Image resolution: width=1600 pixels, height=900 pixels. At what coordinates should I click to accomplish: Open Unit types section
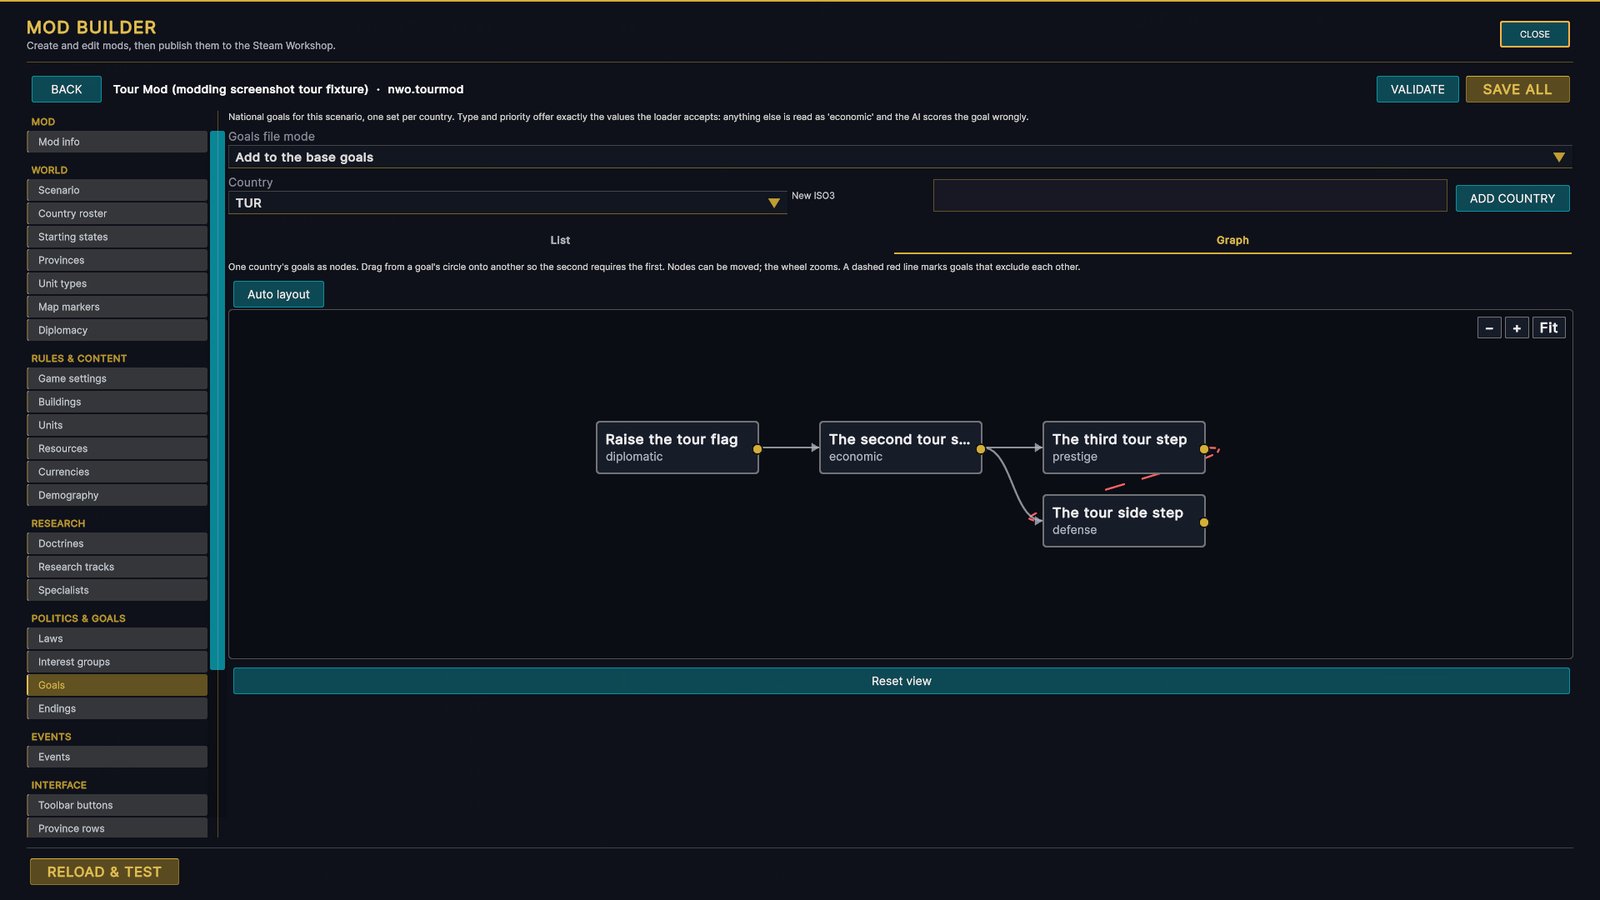click(117, 283)
